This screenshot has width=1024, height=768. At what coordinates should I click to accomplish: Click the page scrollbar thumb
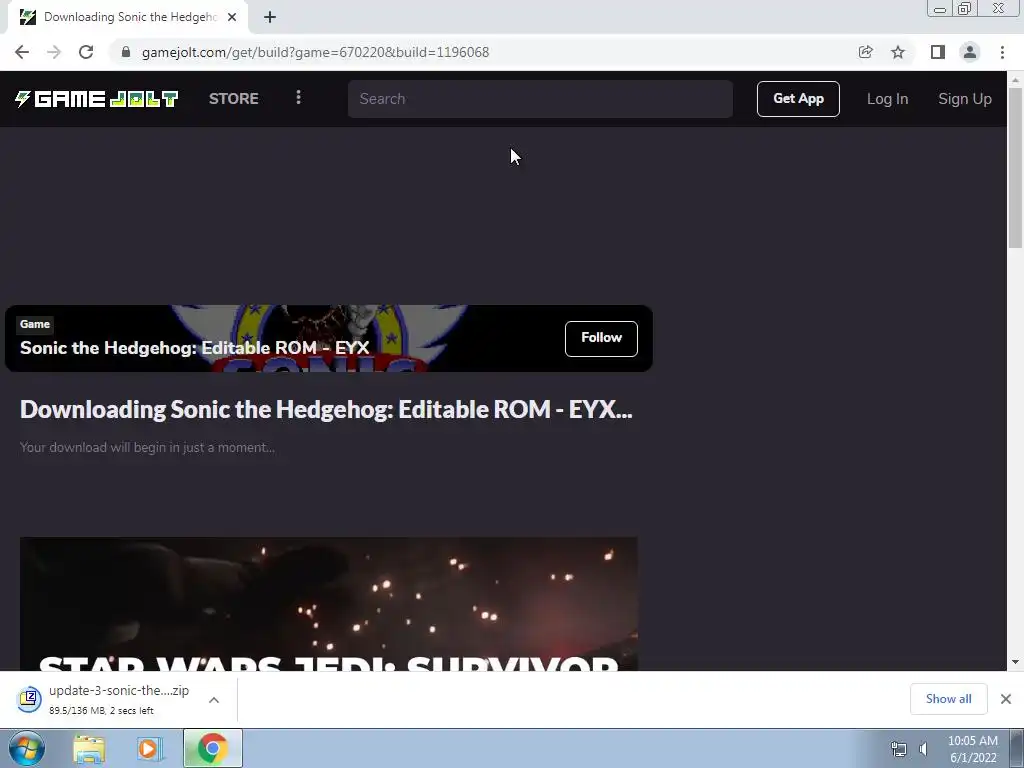1015,167
